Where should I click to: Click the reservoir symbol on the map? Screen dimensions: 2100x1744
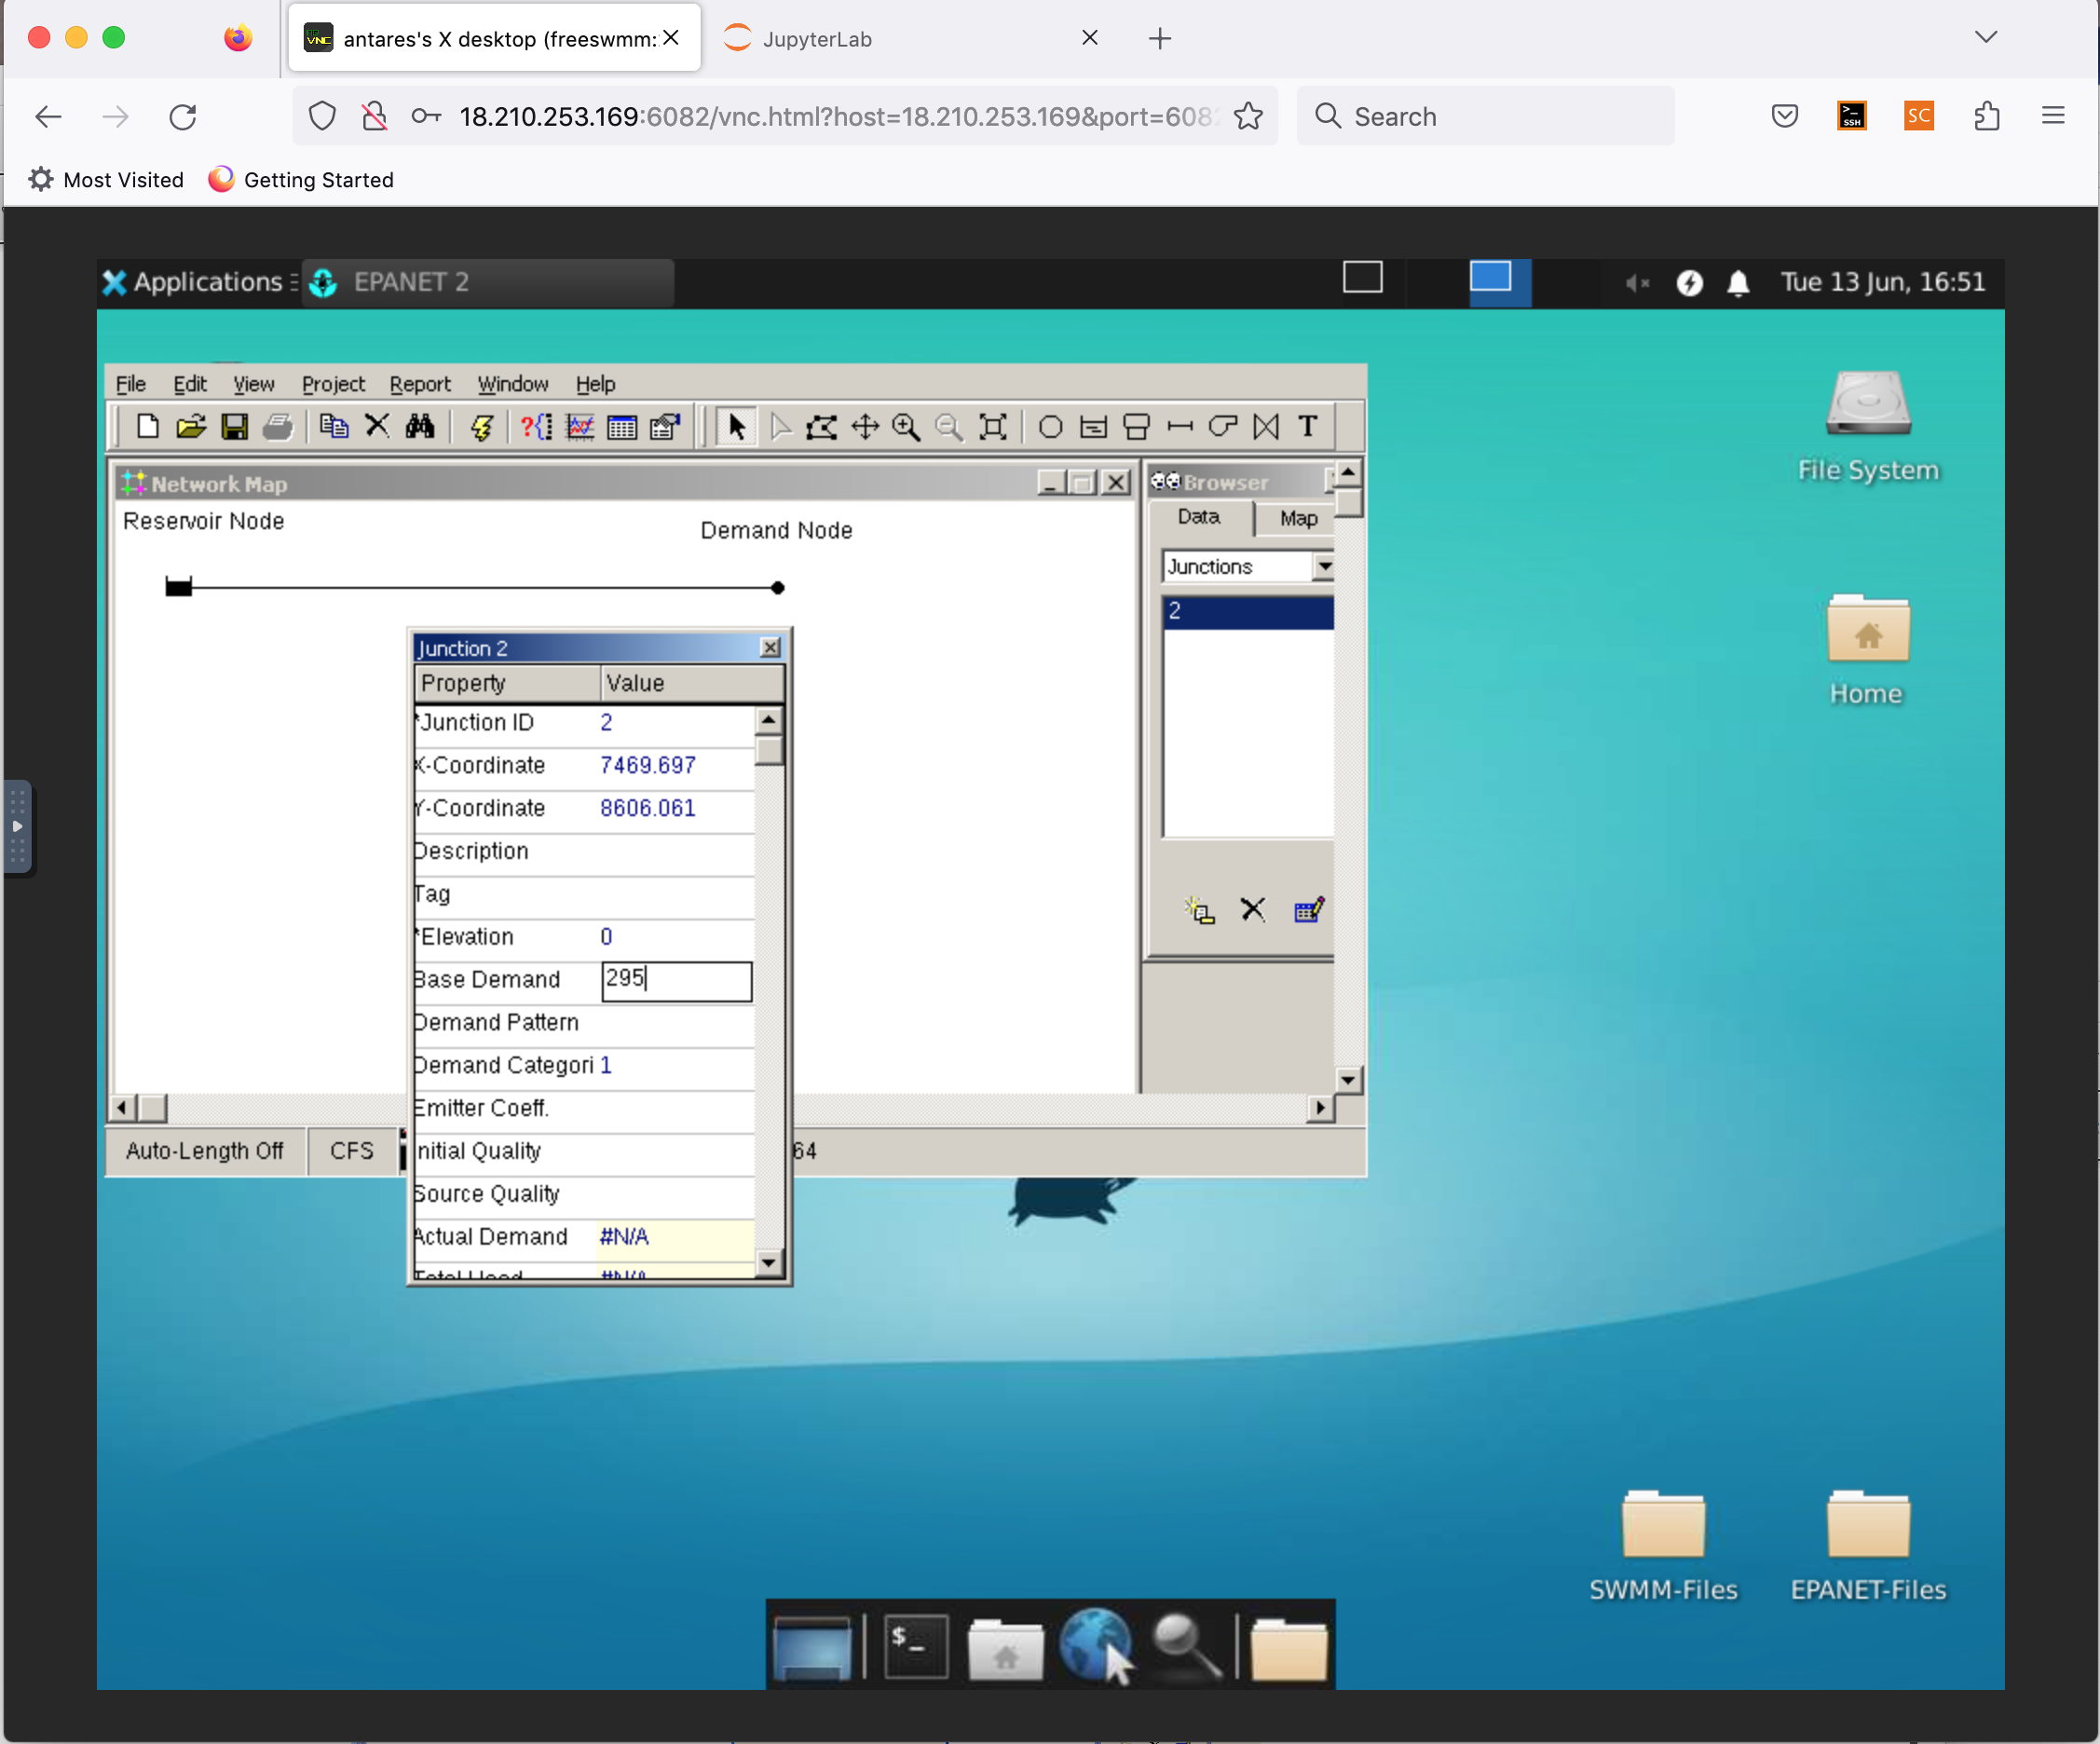tap(179, 587)
